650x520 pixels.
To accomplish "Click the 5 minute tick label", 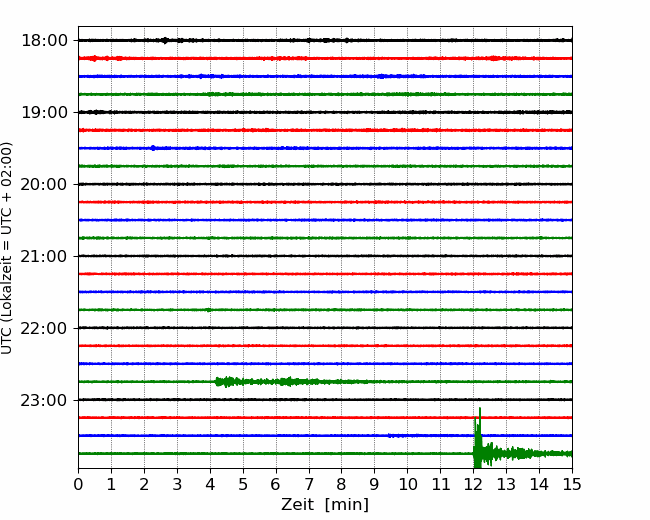I will 243,484.
